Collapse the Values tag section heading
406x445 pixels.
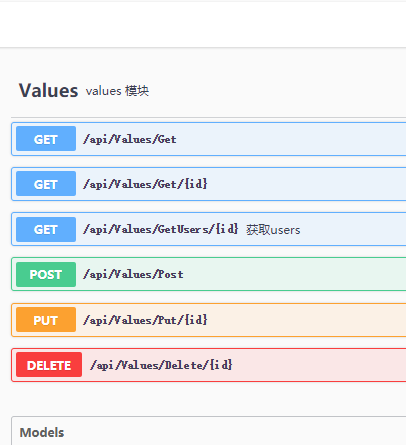pos(48,90)
